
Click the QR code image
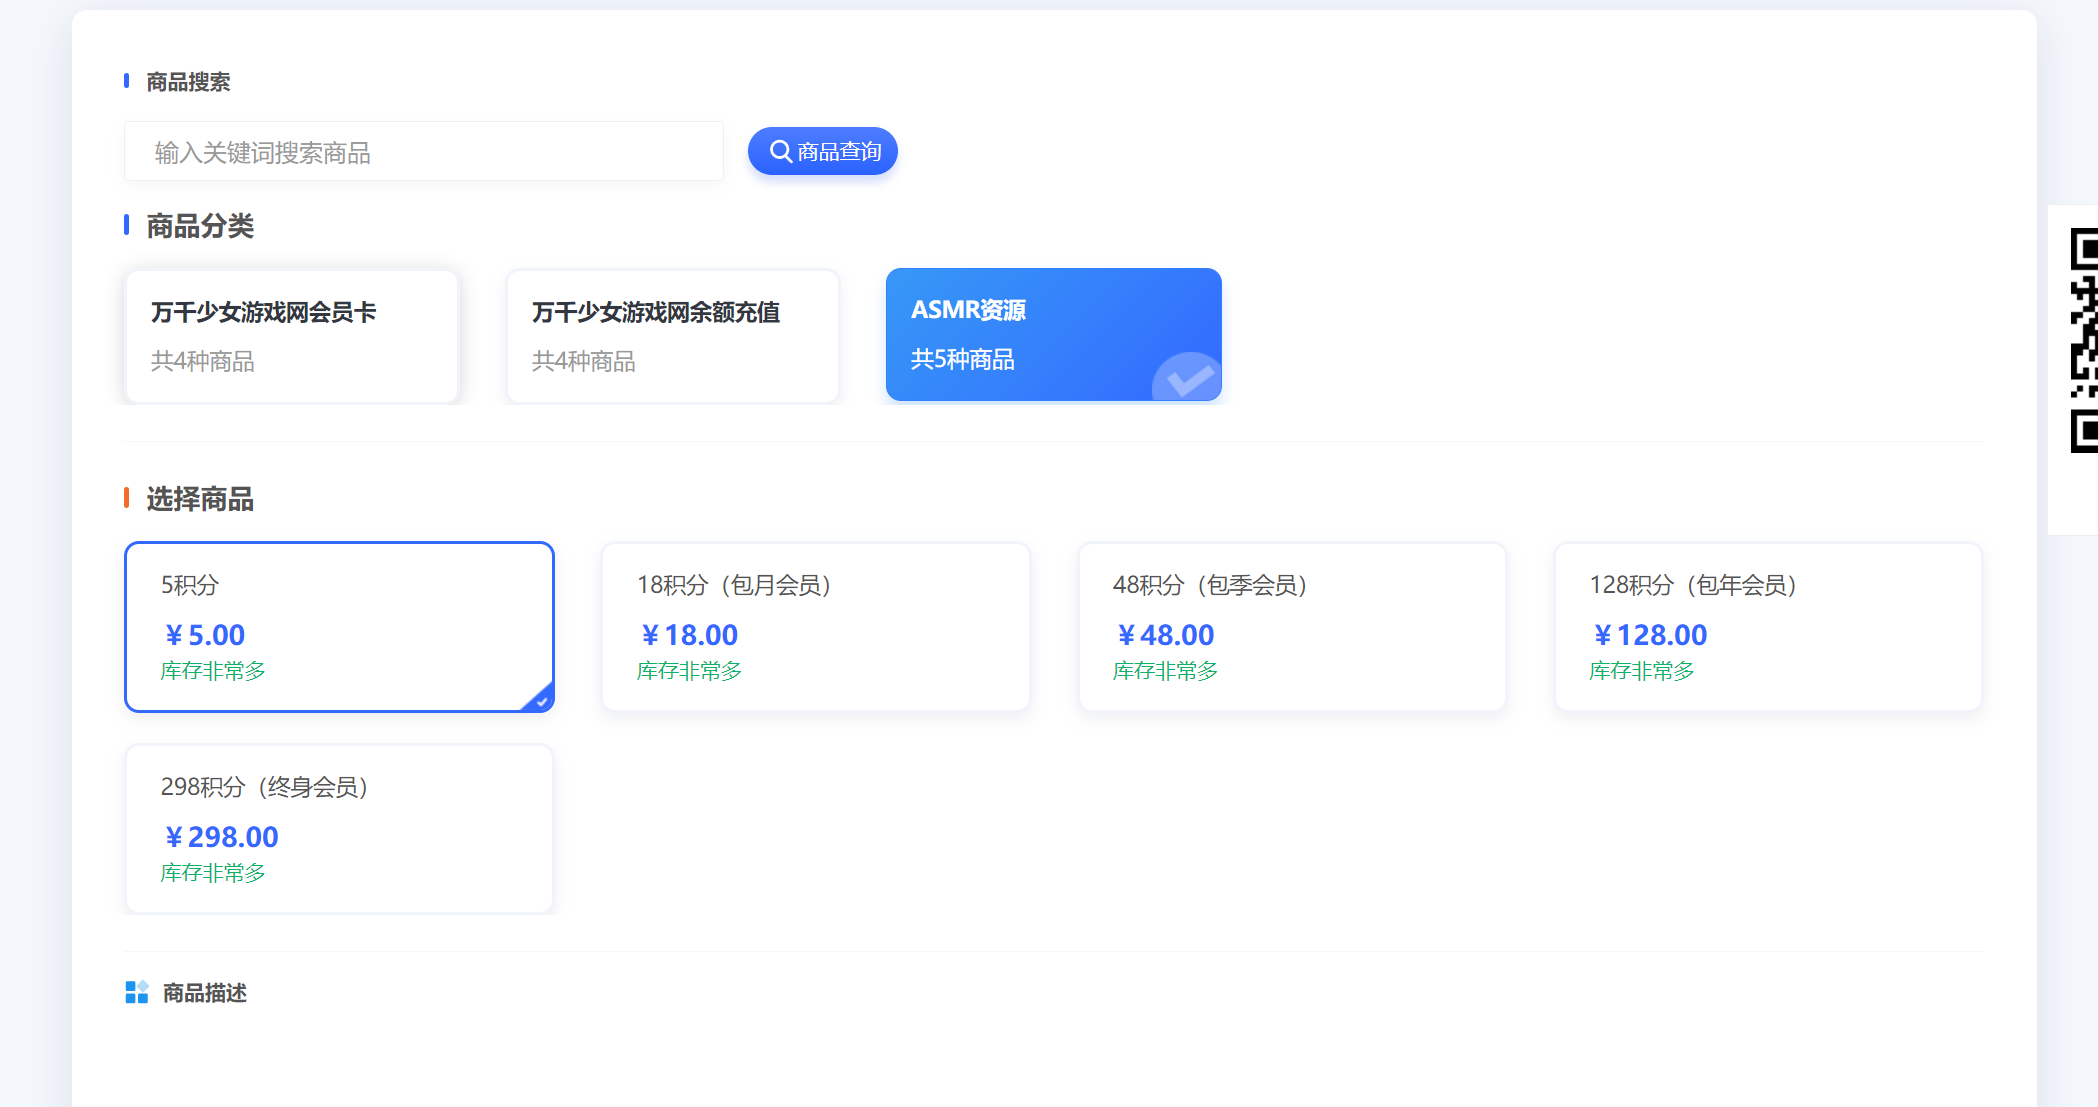(2082, 340)
